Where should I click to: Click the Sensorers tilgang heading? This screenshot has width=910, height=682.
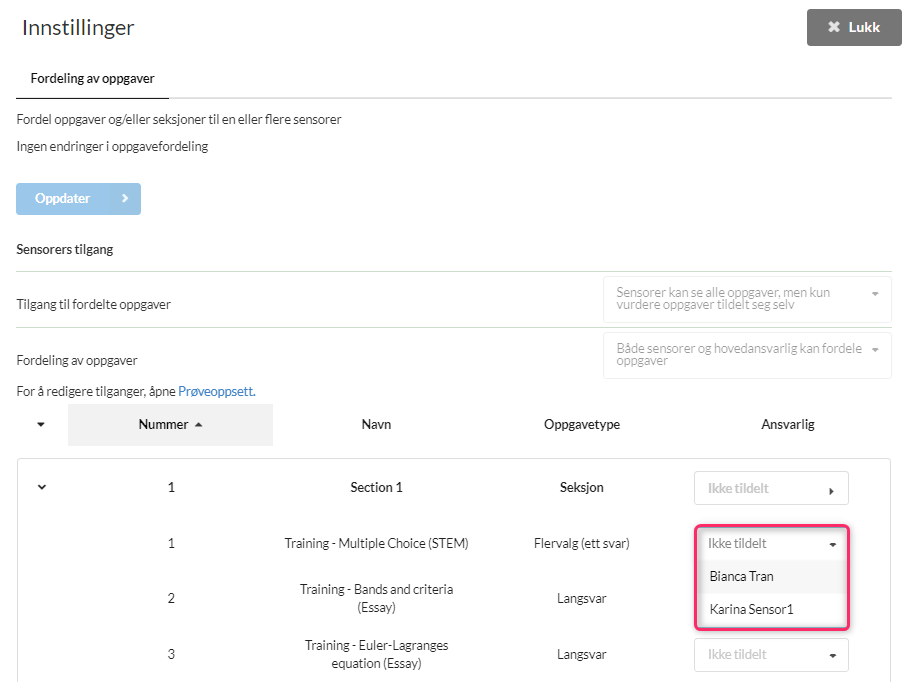(x=64, y=250)
